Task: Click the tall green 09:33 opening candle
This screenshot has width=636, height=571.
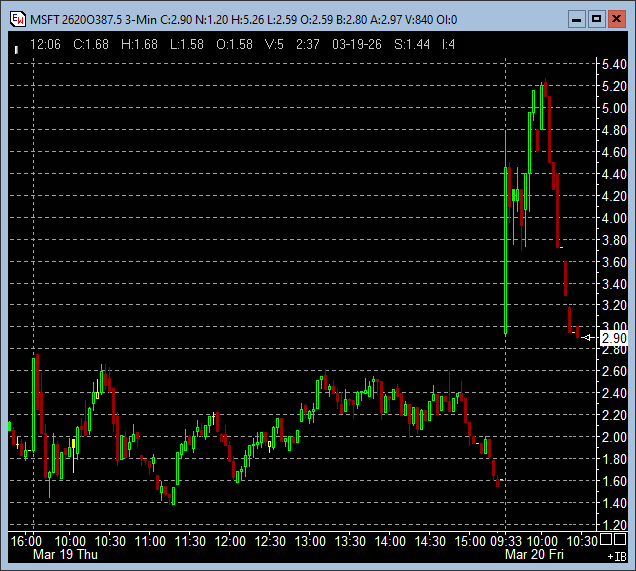Action: pyautogui.click(x=506, y=250)
